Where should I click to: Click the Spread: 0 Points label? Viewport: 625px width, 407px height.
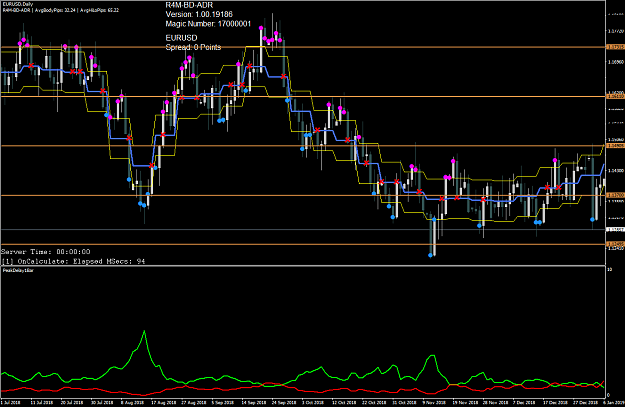click(193, 47)
